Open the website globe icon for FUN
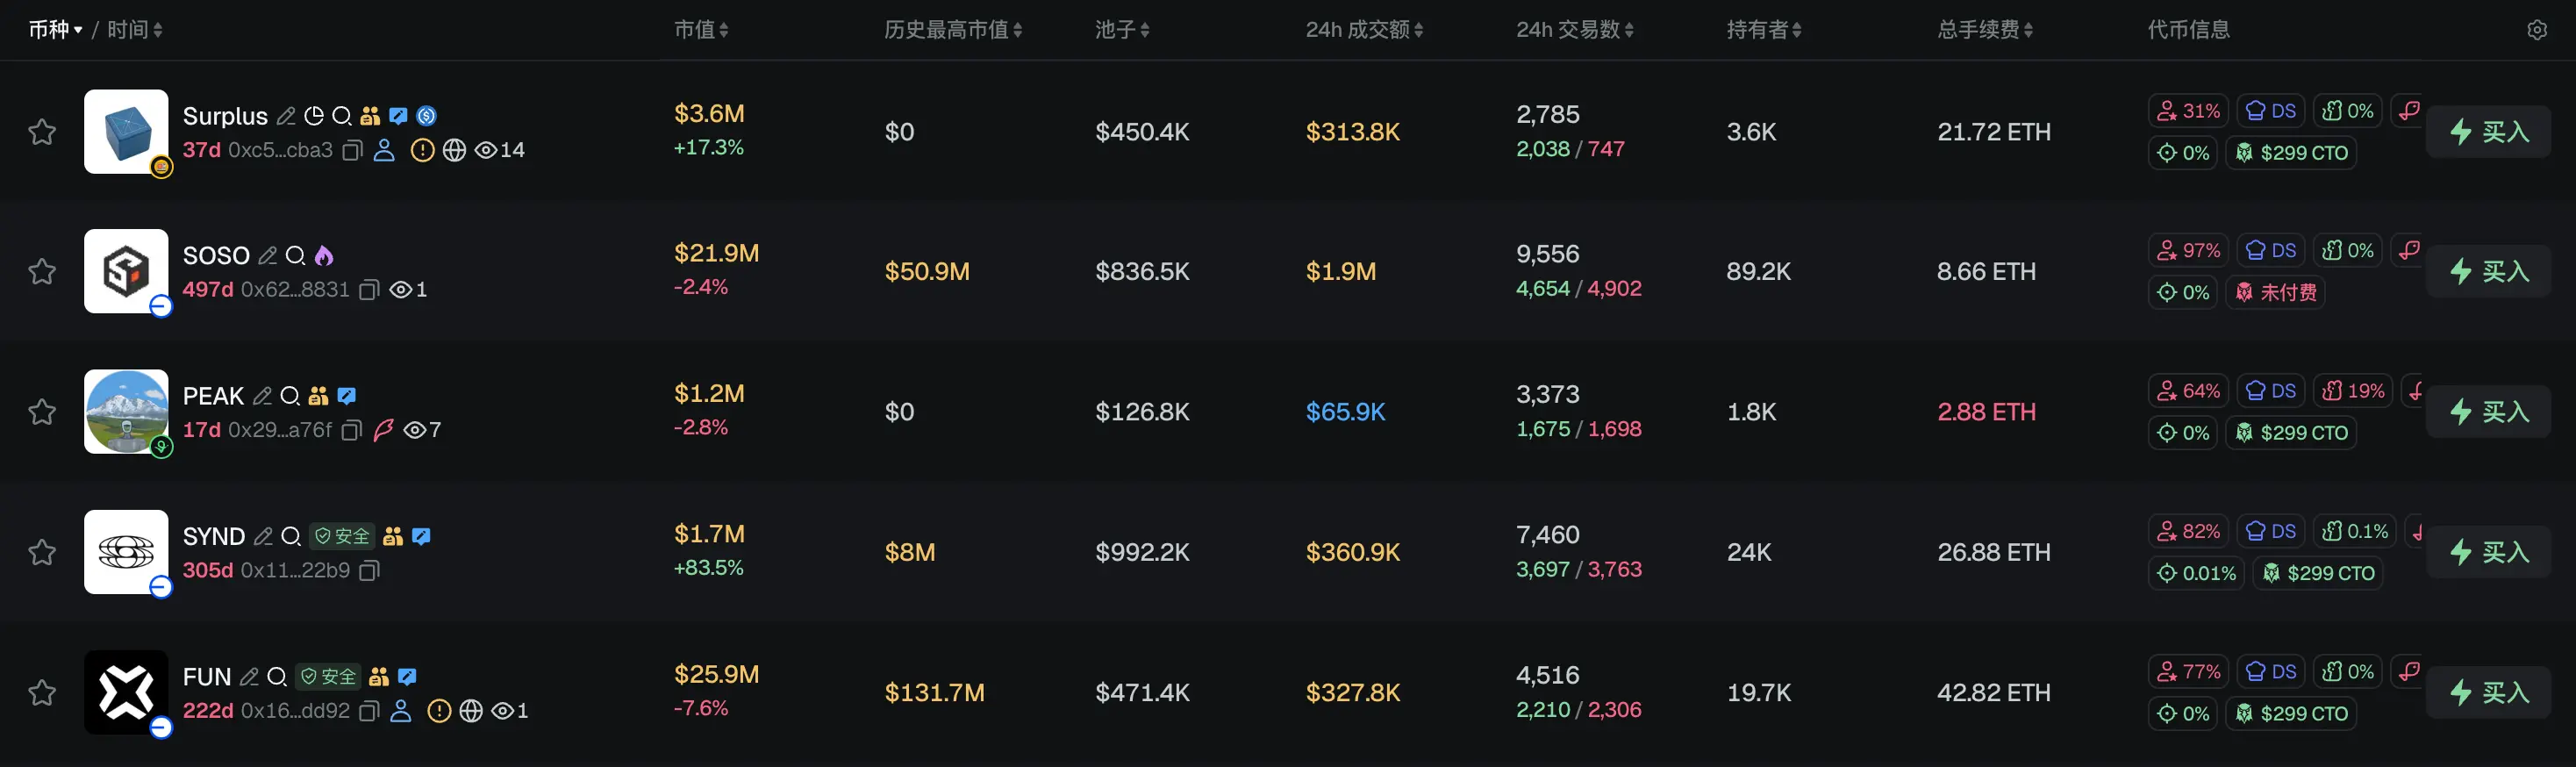The image size is (2576, 767). pyautogui.click(x=471, y=711)
